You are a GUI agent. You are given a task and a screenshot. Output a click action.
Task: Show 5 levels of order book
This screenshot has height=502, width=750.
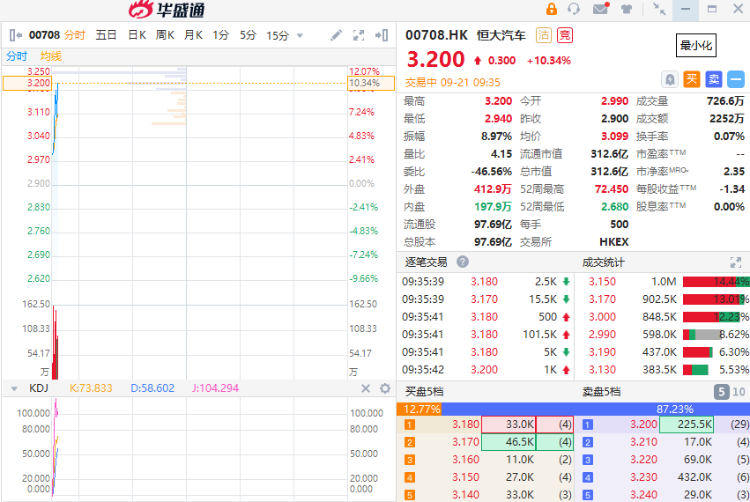(721, 392)
